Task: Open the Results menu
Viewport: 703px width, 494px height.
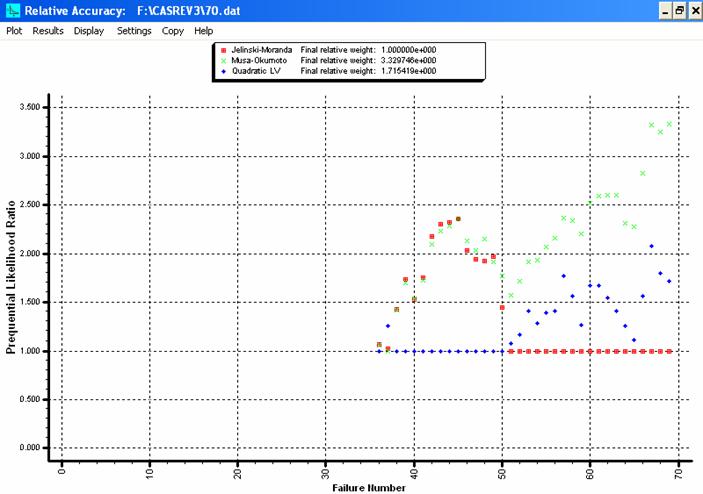Action: click(x=48, y=31)
